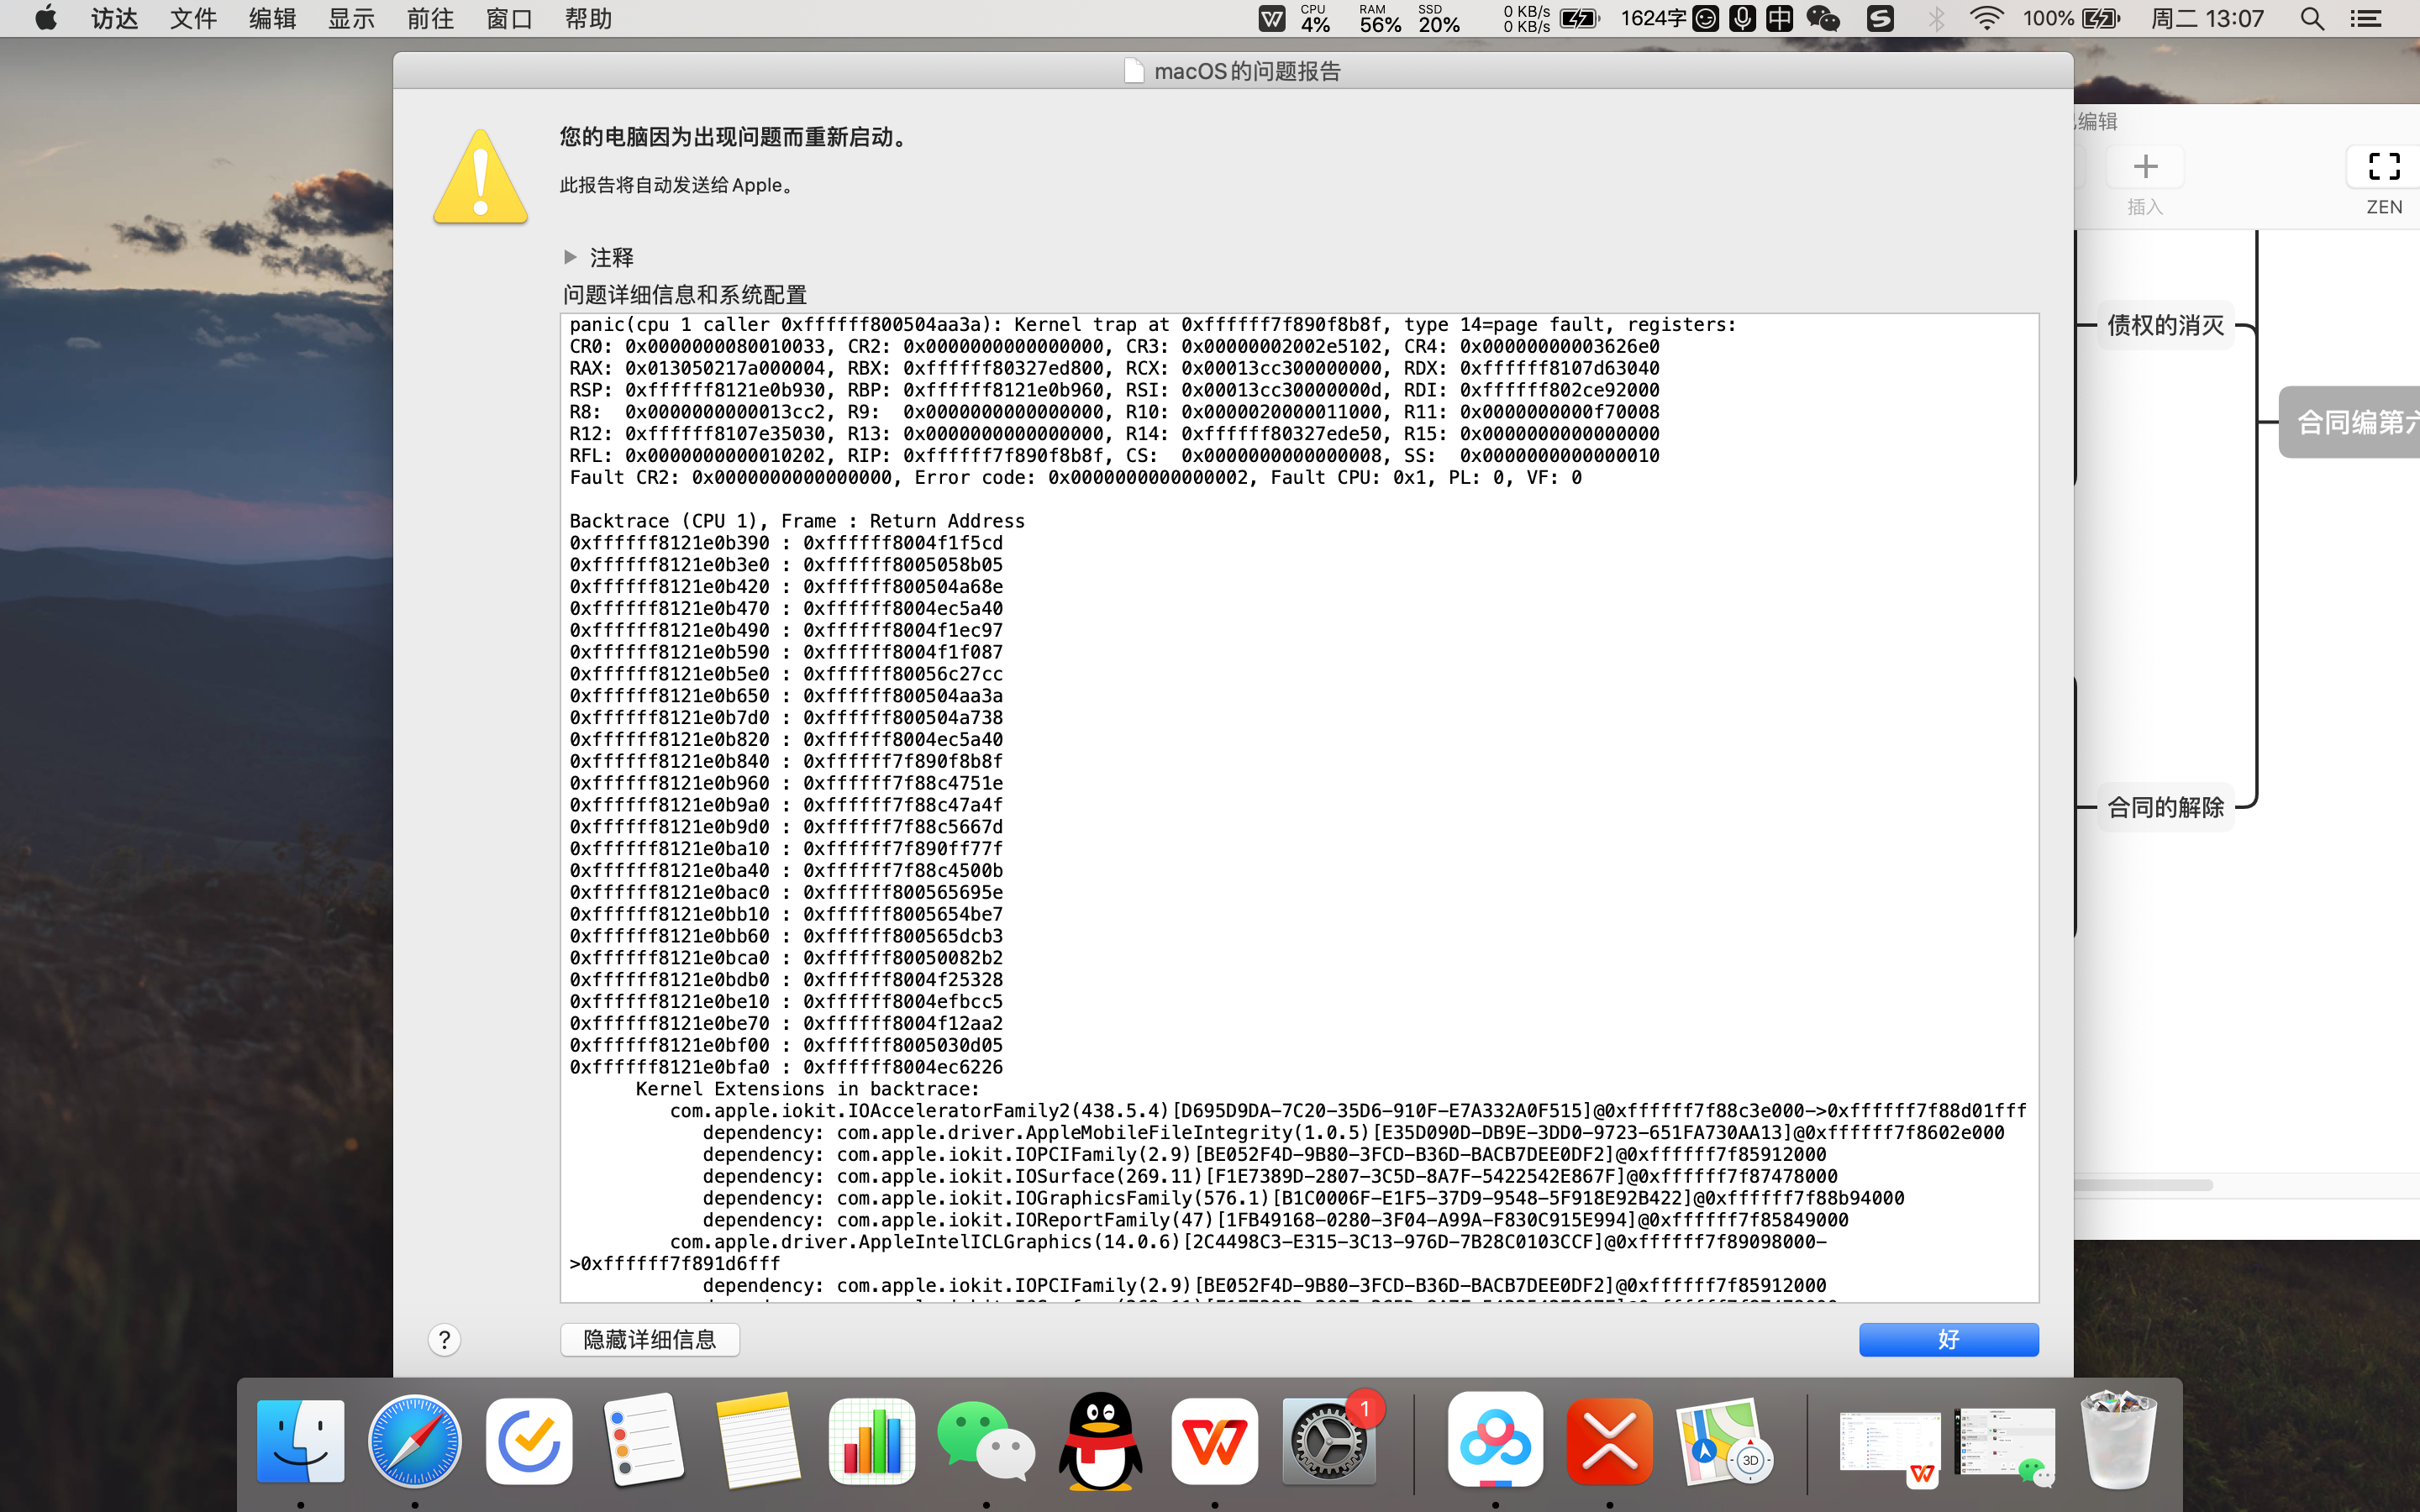Click the Spotlight search icon
The height and width of the screenshot is (1512, 2420).
click(2311, 18)
